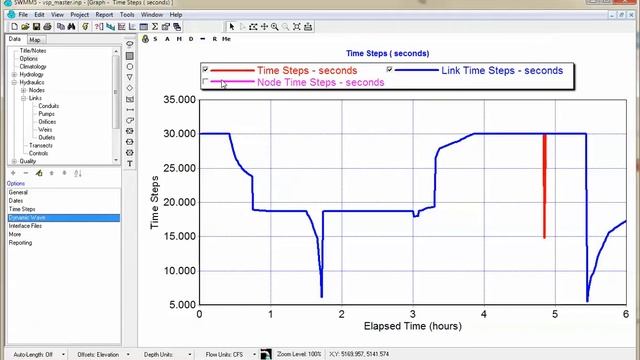The image size is (640, 360).
Task: Print the current graph
Action: tap(47, 27)
